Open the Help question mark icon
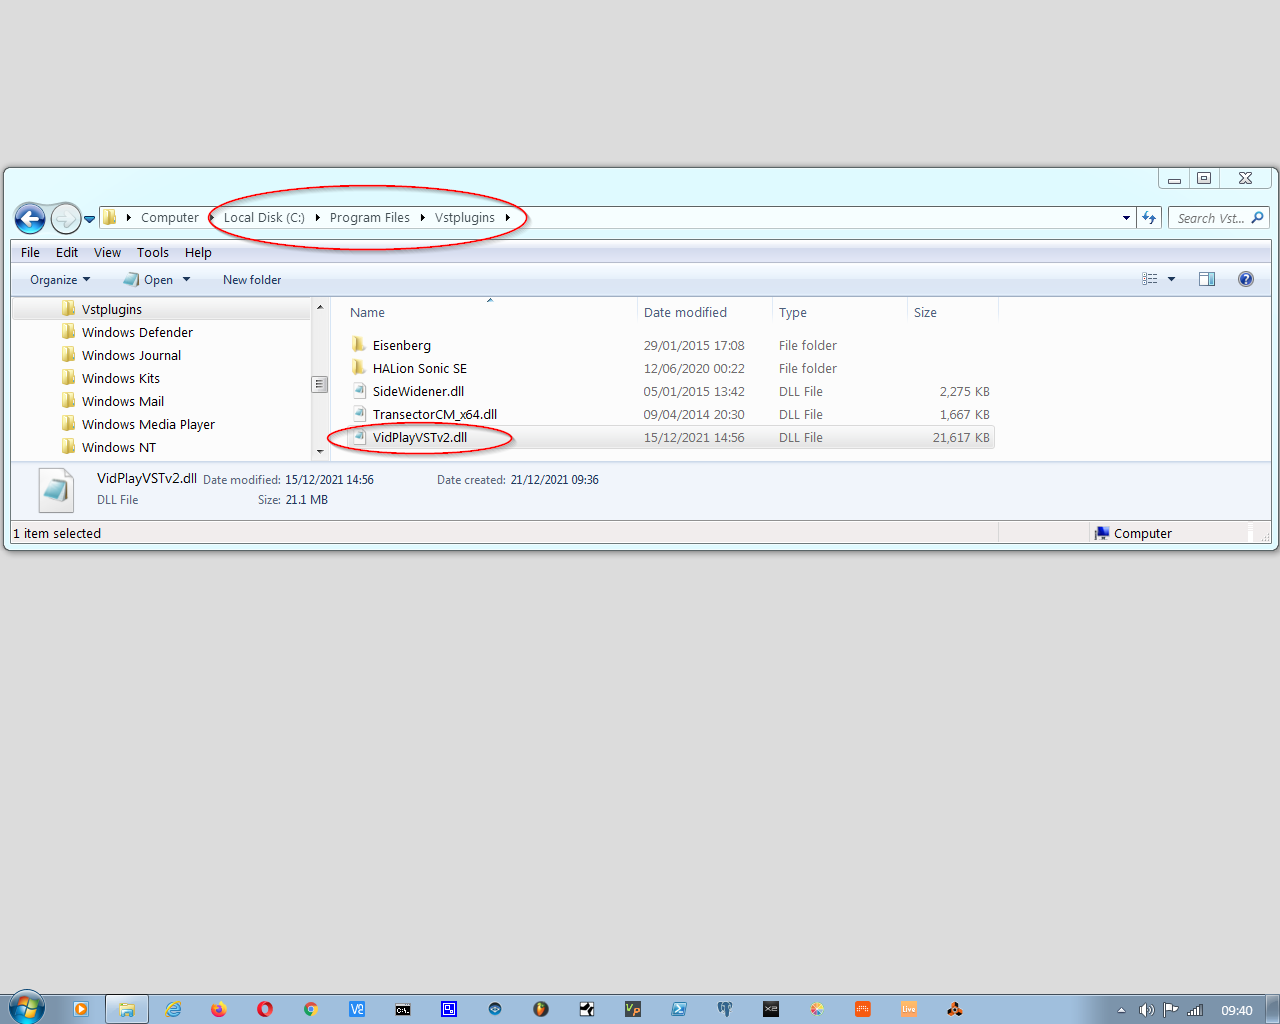The image size is (1280, 1024). point(1245,280)
